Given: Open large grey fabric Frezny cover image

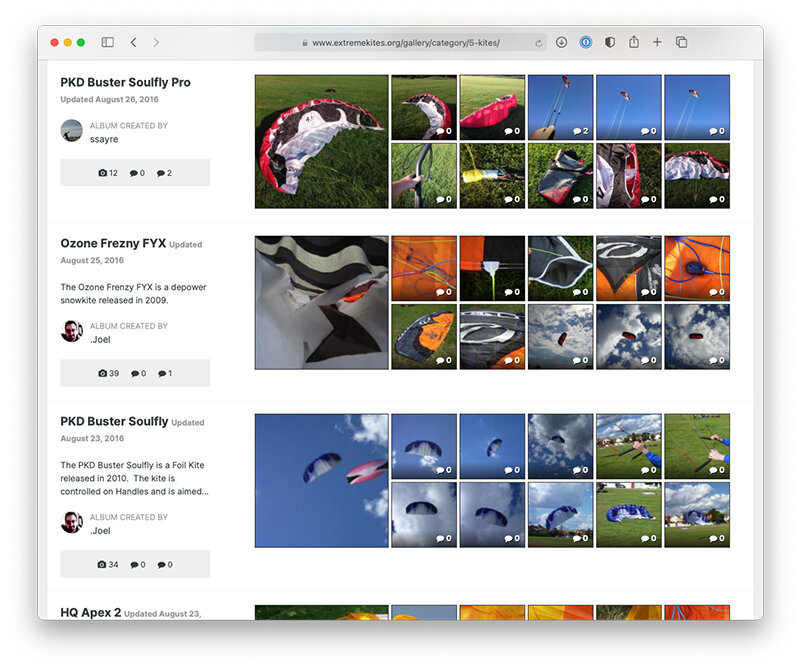Looking at the screenshot, I should tap(321, 303).
